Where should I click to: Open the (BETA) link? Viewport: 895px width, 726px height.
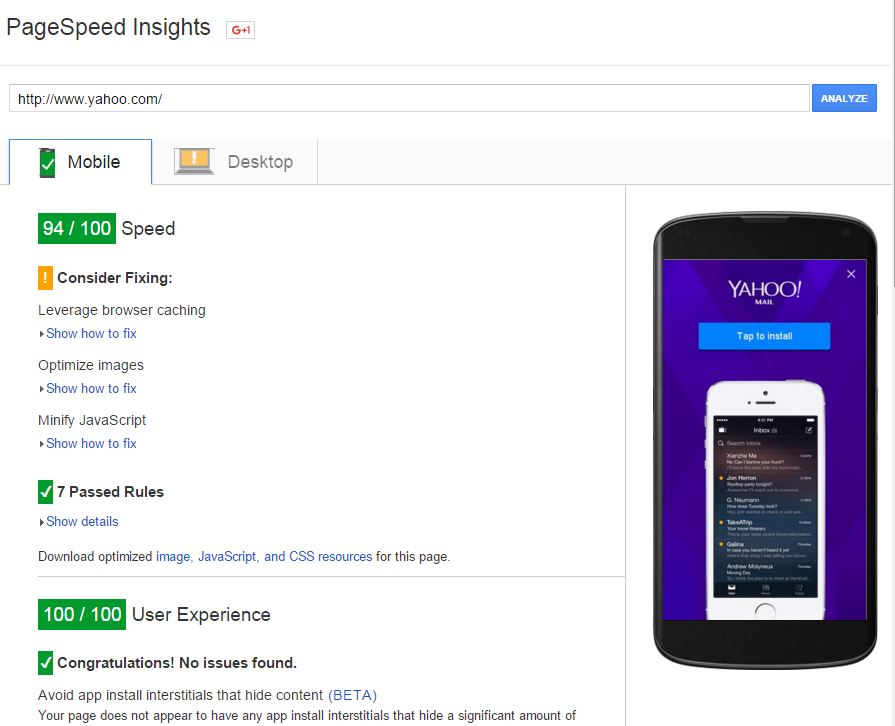[352, 695]
